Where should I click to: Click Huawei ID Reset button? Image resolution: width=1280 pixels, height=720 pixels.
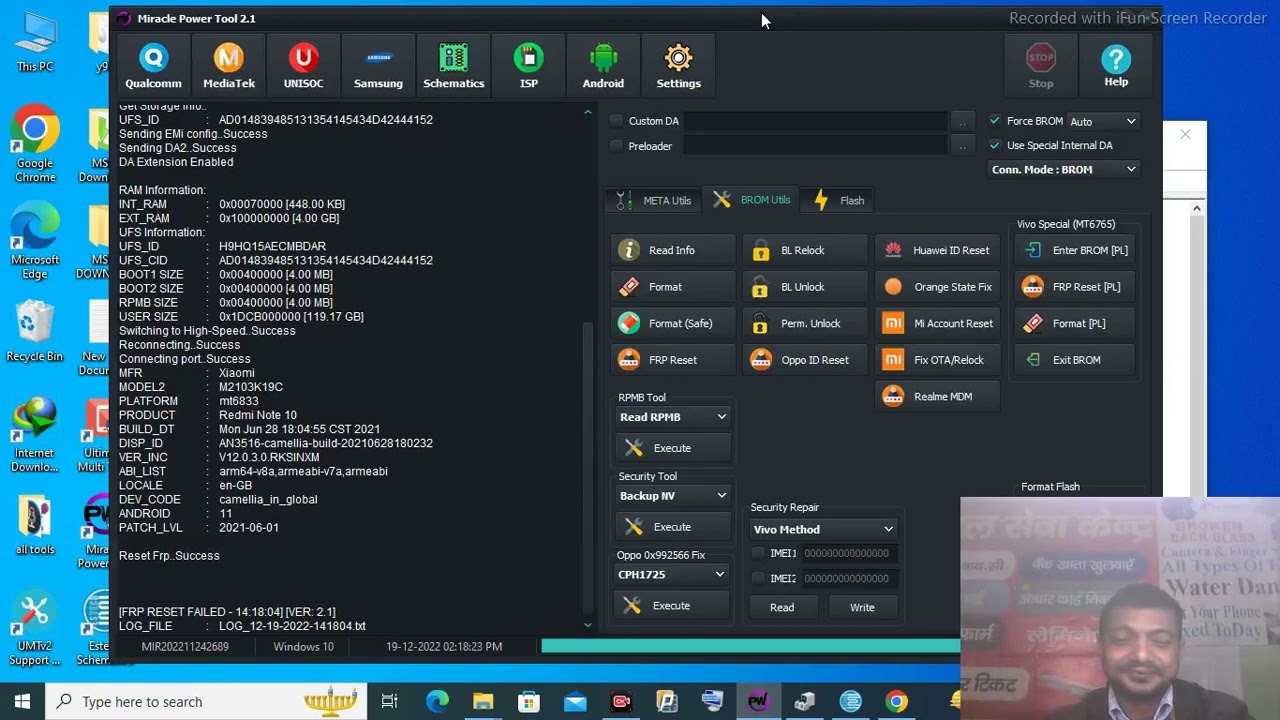[938, 250]
